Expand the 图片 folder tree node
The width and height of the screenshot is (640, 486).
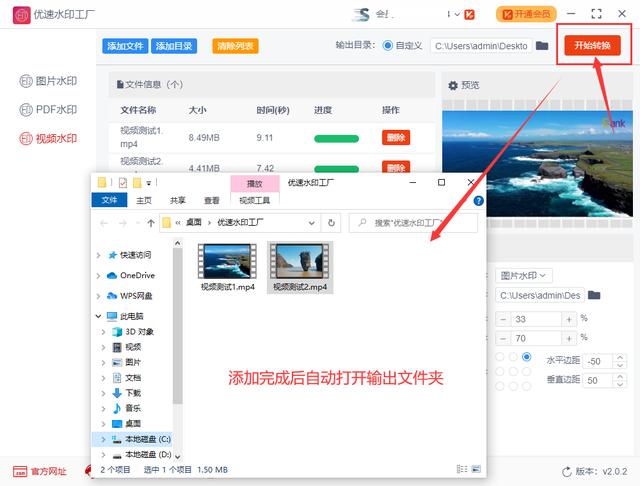tap(103, 362)
